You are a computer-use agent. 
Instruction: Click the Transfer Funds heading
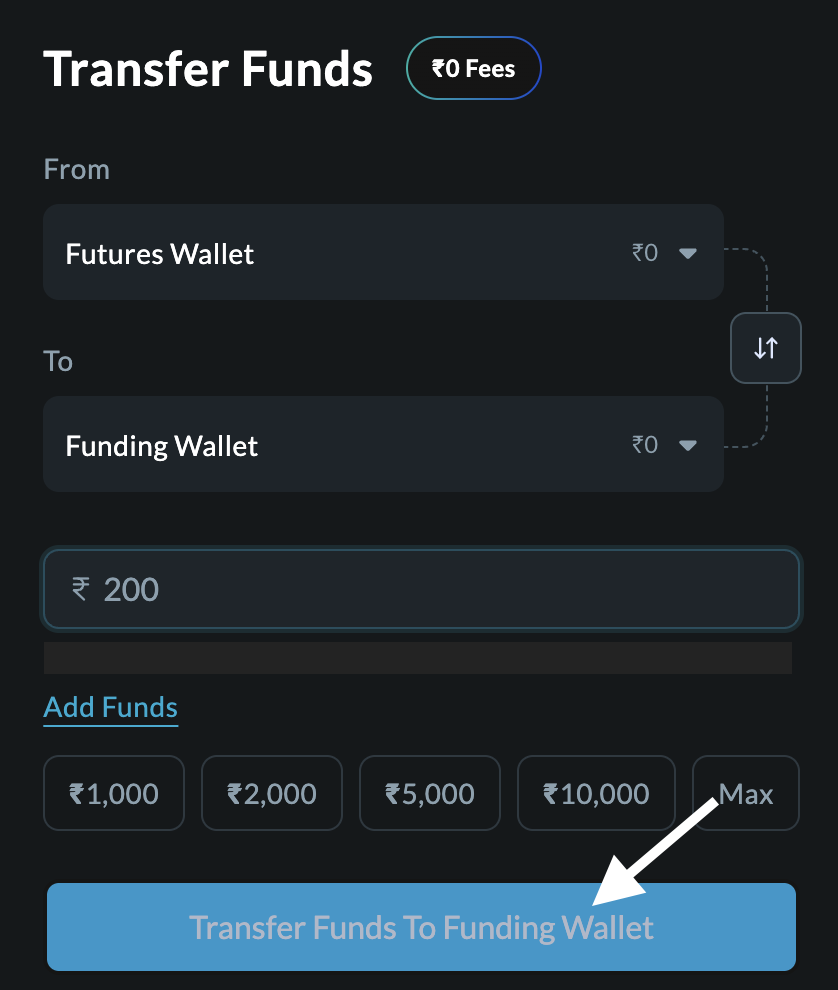[x=208, y=70]
